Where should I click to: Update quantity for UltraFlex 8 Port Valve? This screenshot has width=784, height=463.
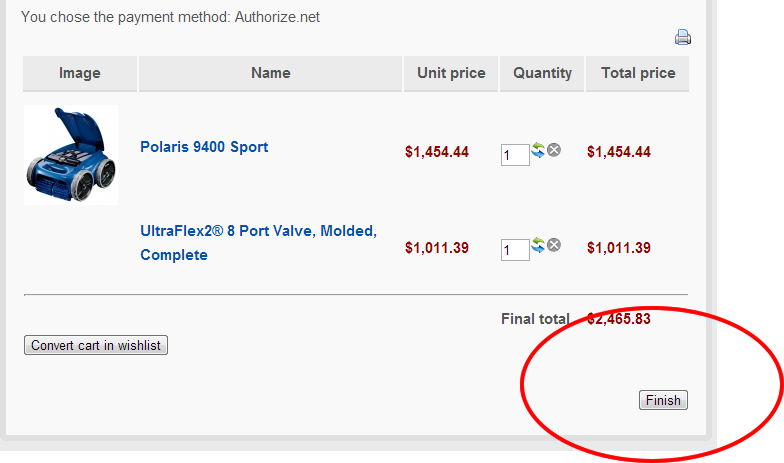point(538,245)
